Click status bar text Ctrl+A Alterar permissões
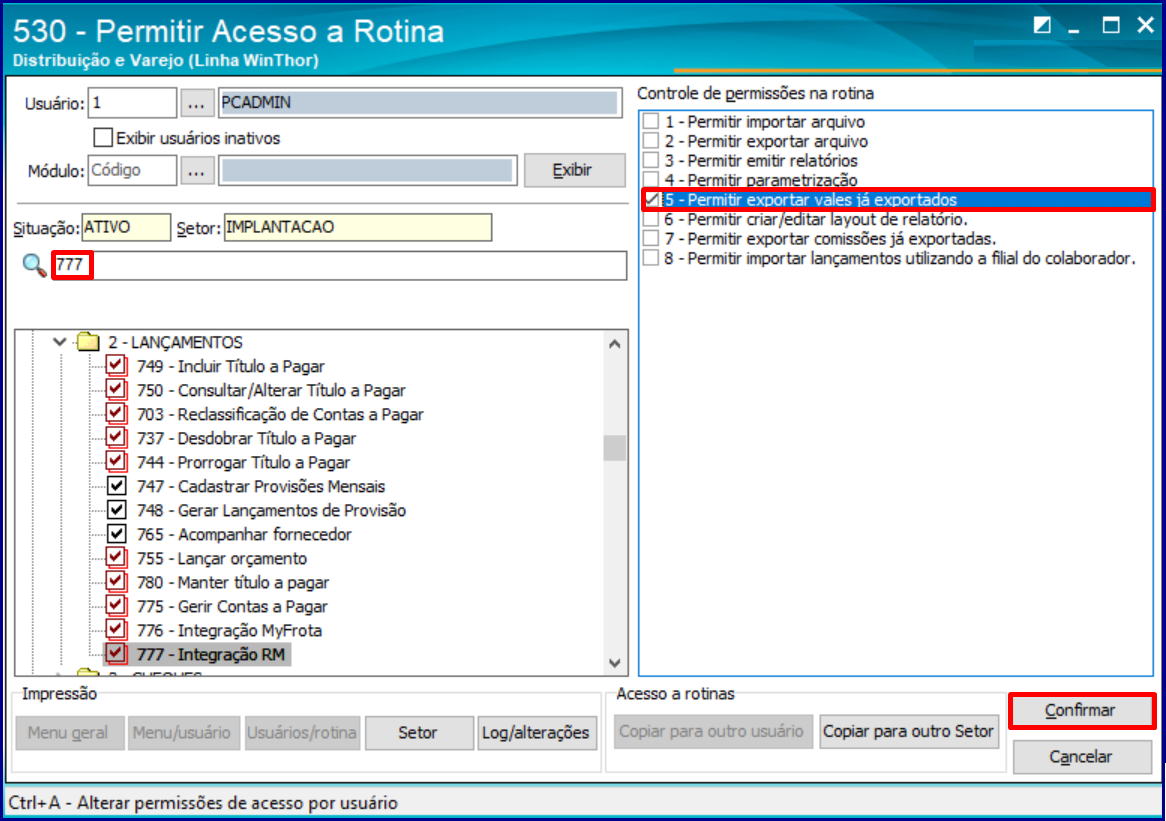Image resolution: width=1166 pixels, height=821 pixels. point(203,803)
